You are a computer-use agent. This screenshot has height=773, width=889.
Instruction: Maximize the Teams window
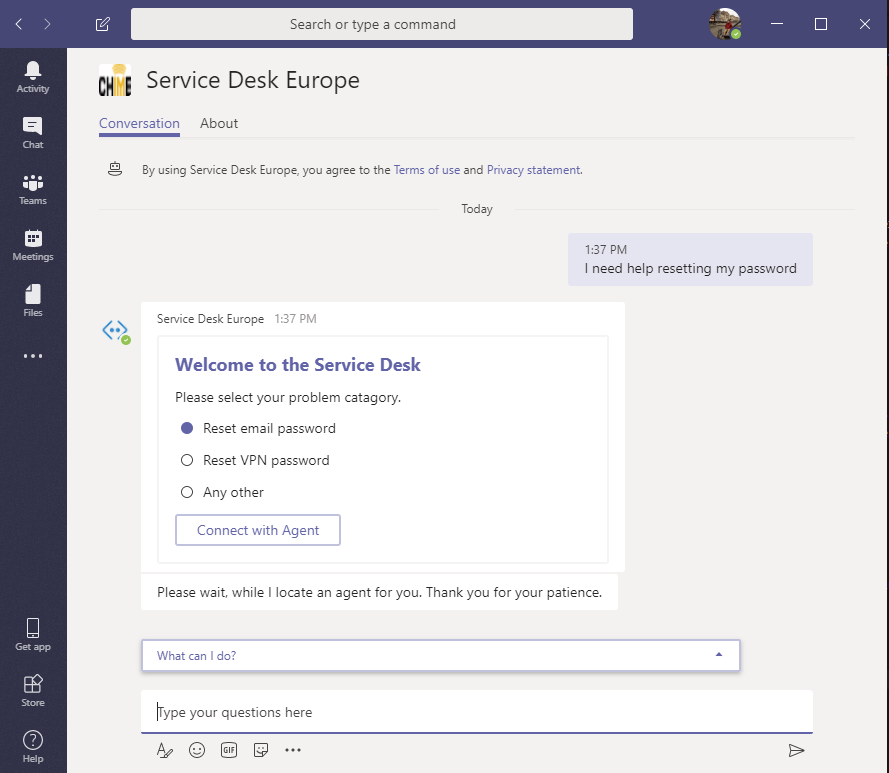[x=821, y=24]
